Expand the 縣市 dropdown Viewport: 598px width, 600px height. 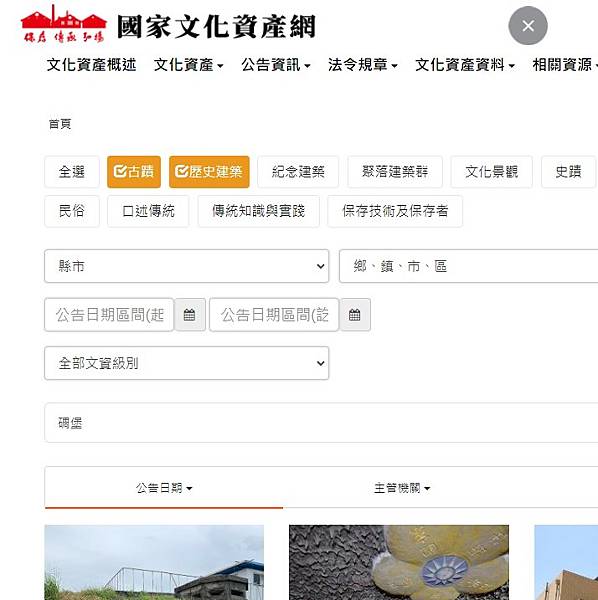[x=187, y=266]
